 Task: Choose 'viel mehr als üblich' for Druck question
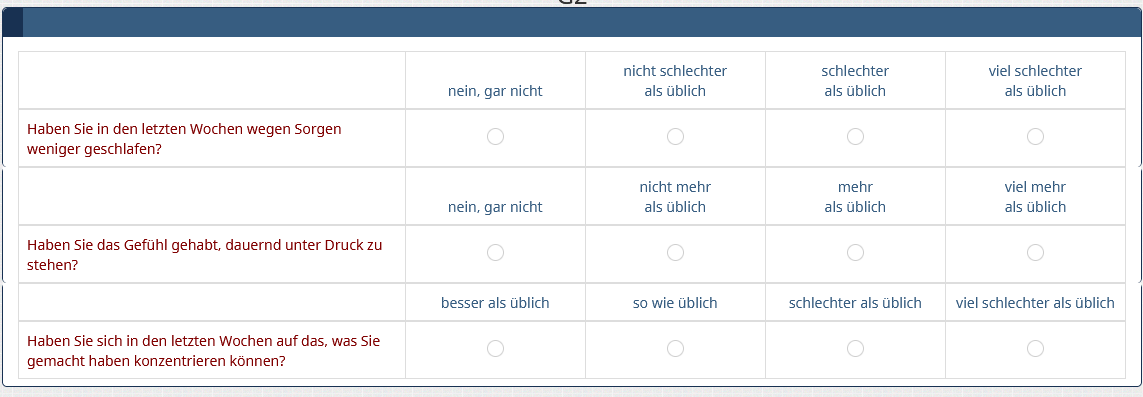tap(1035, 252)
